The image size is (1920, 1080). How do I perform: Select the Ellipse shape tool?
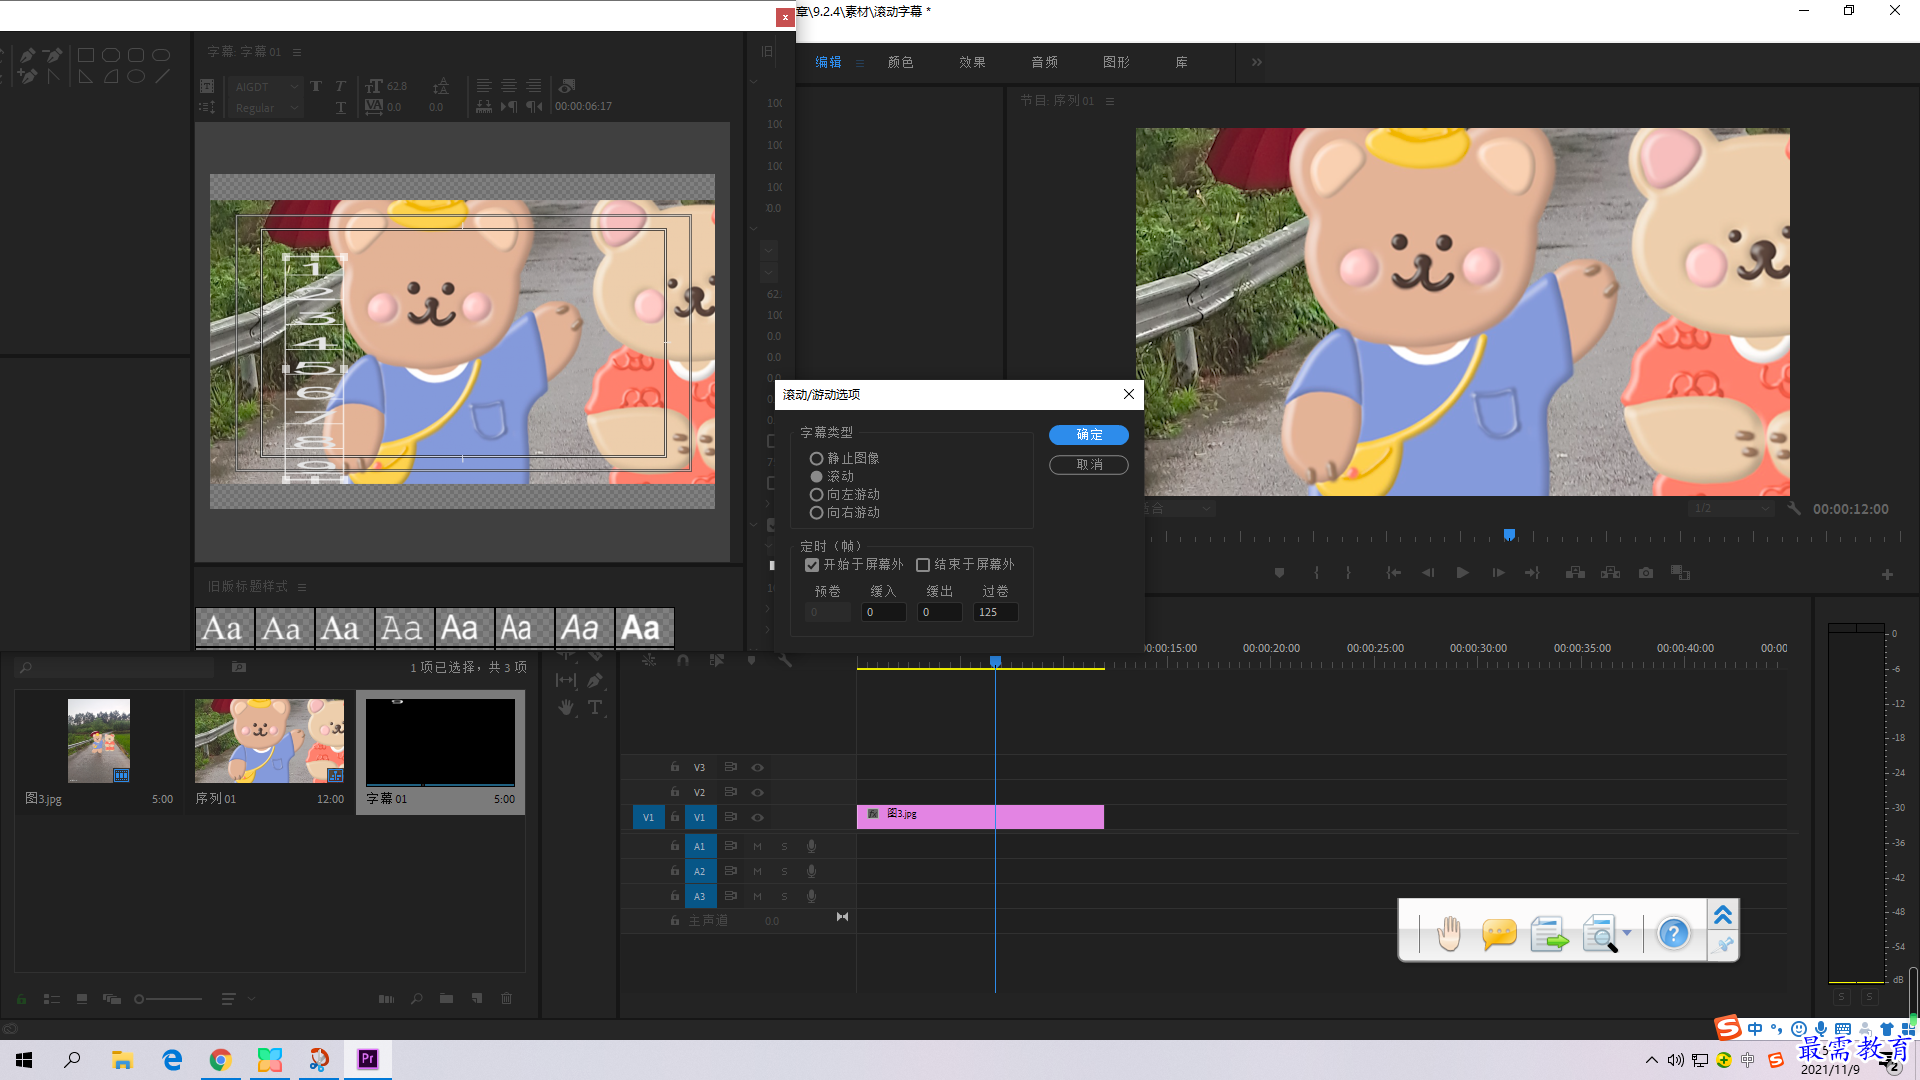pyautogui.click(x=136, y=76)
